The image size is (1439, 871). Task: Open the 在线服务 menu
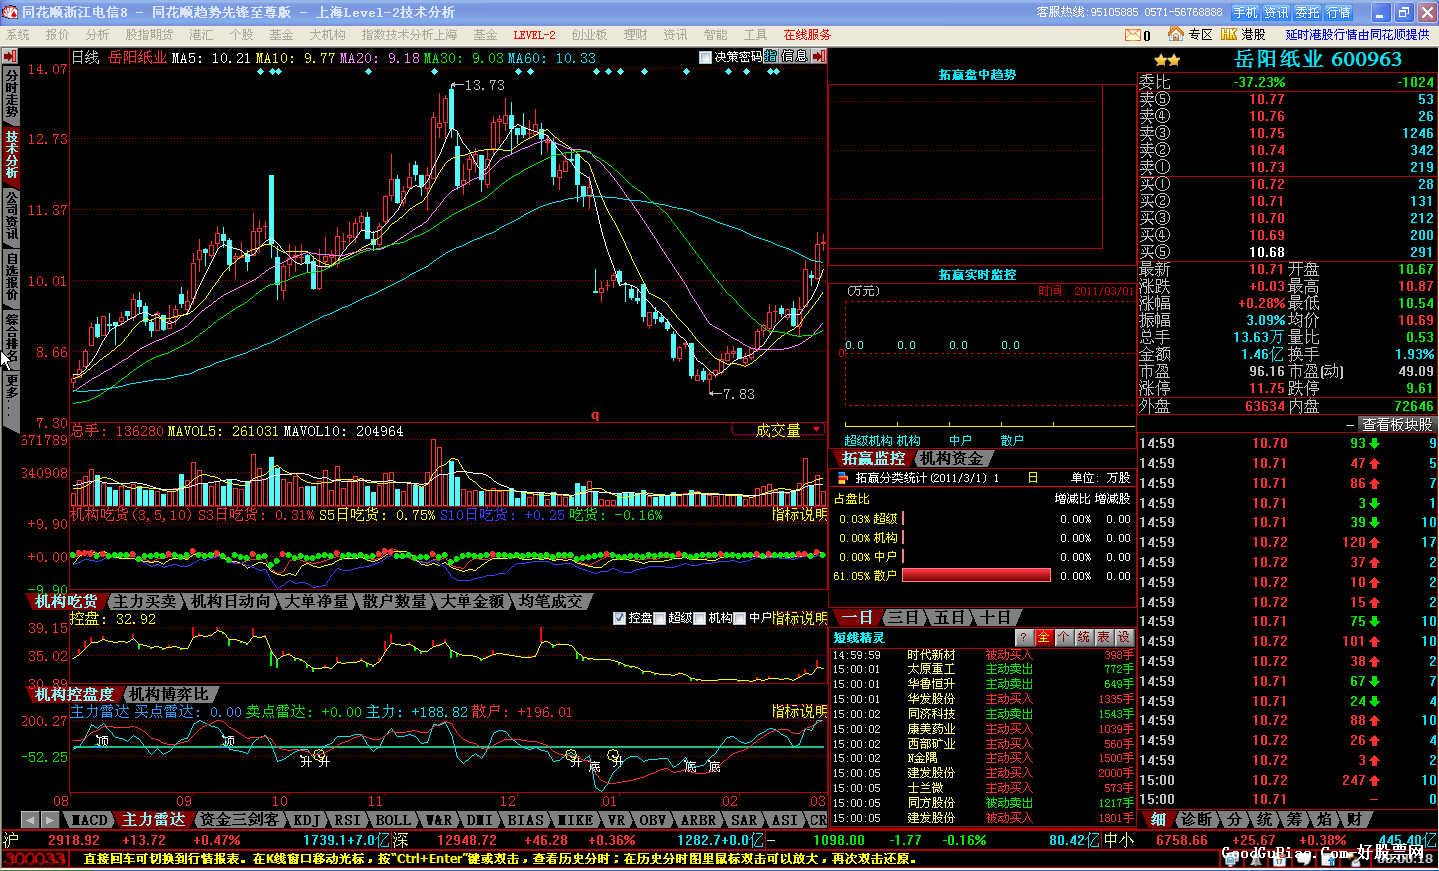click(x=807, y=35)
